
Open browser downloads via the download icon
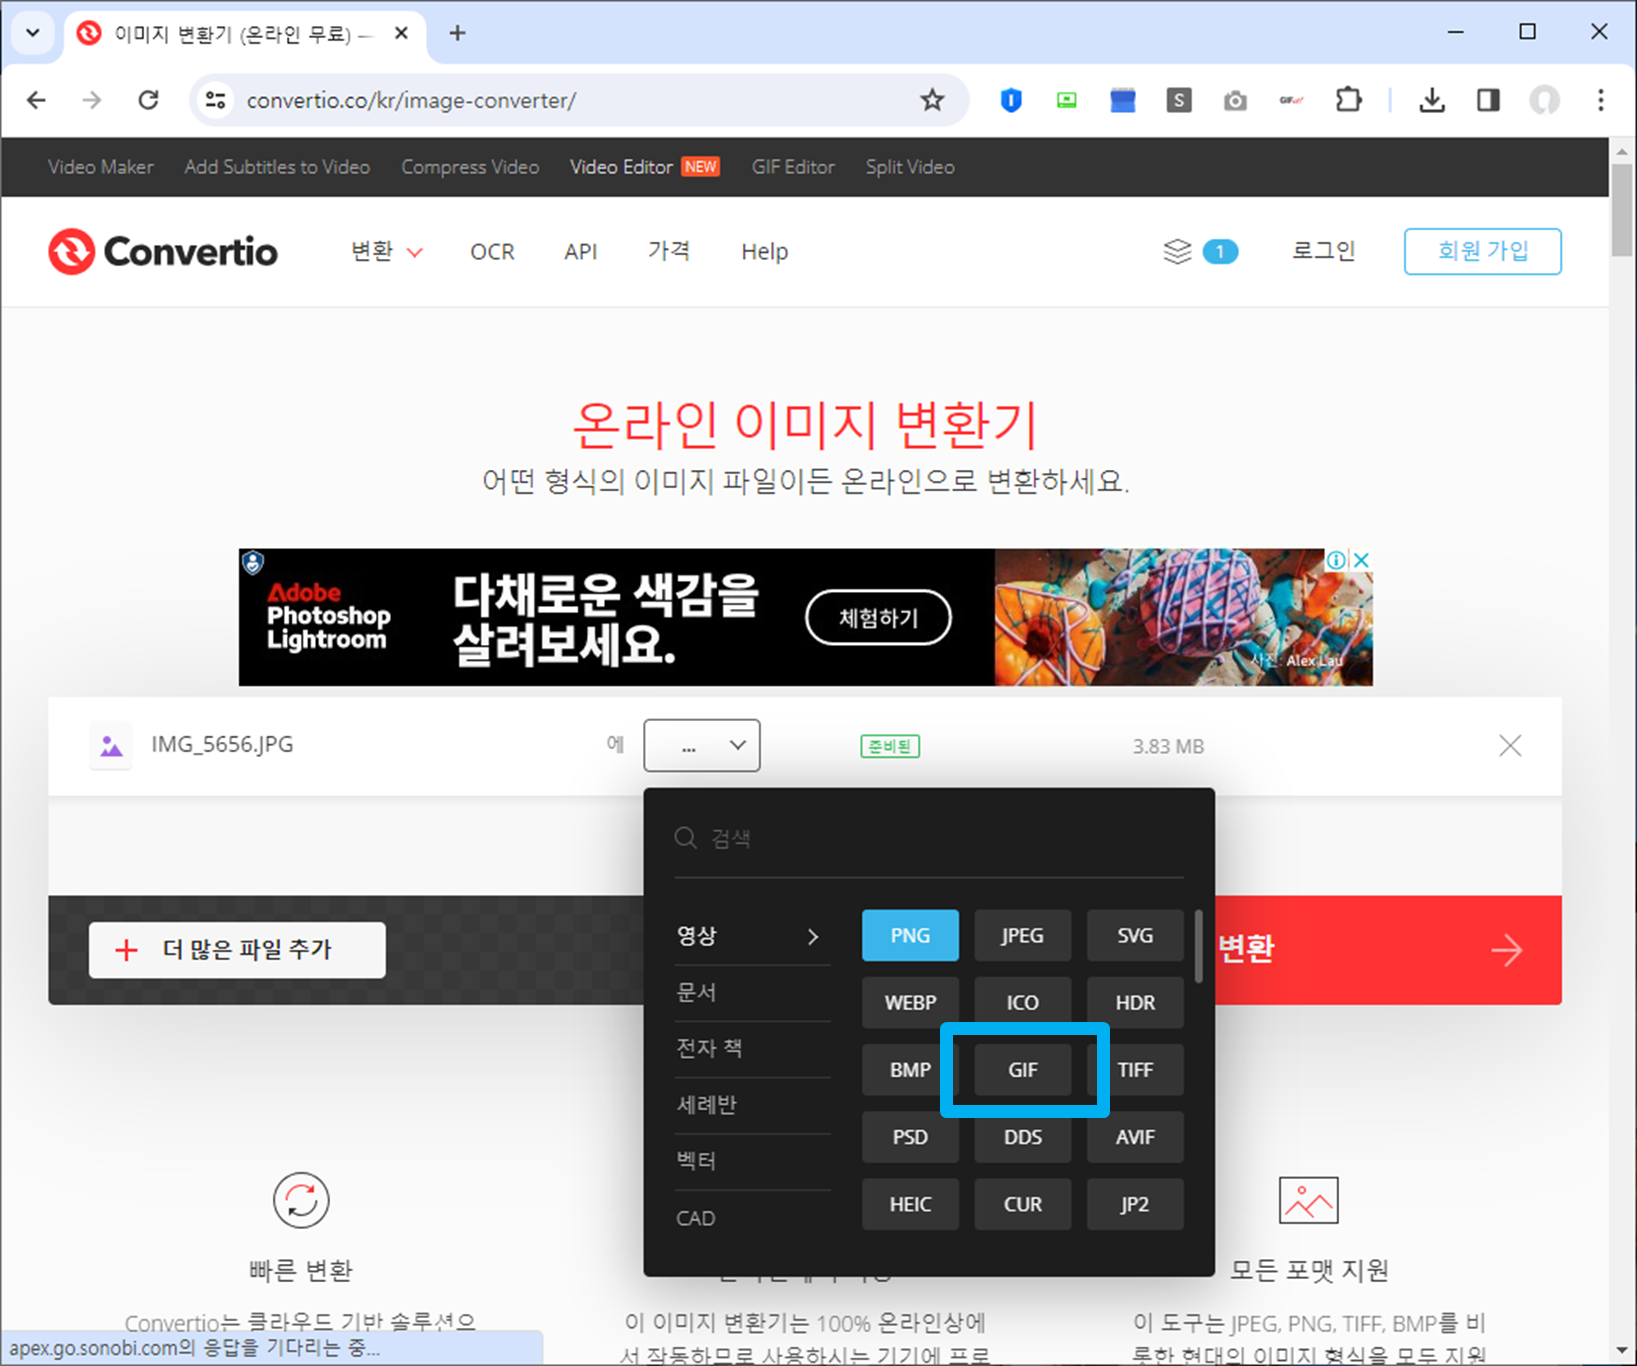click(x=1432, y=100)
